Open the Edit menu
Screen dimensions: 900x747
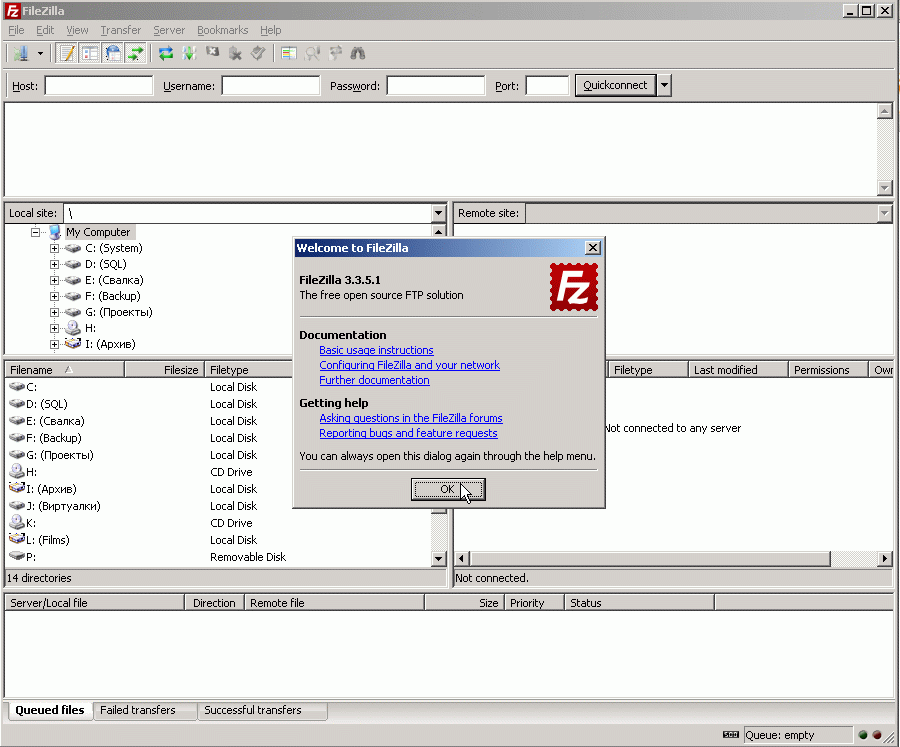(x=45, y=30)
